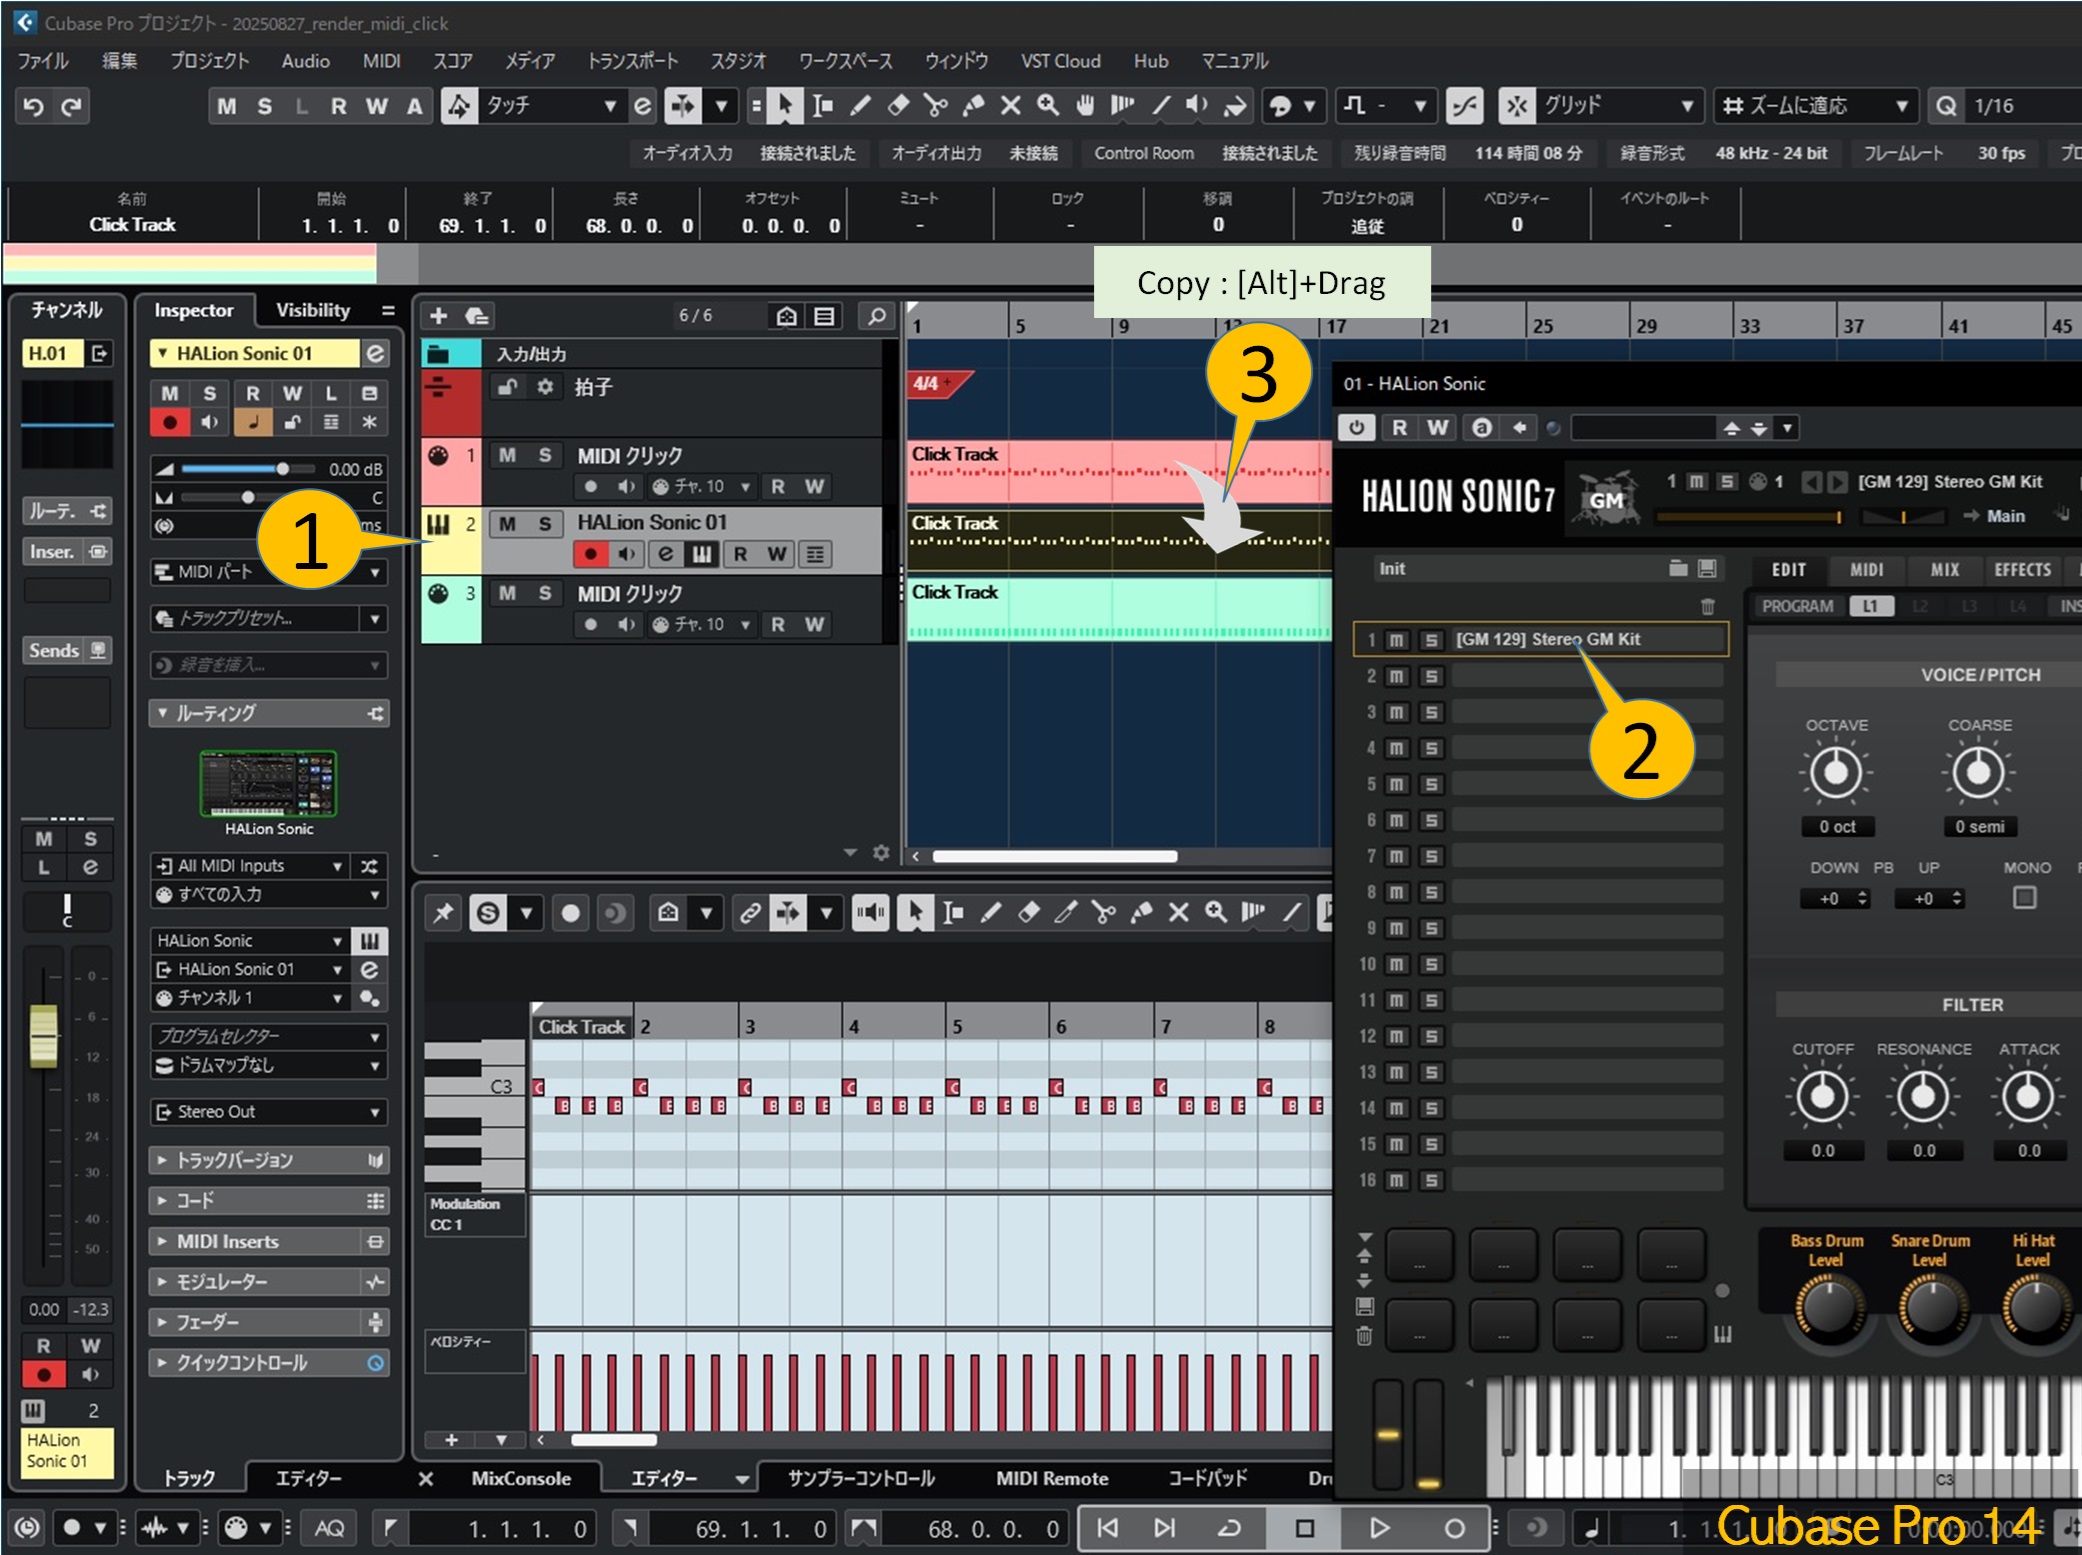
Task: Adjust the CUTOFF knob in HALion FILTER
Action: pyautogui.click(x=1821, y=1097)
